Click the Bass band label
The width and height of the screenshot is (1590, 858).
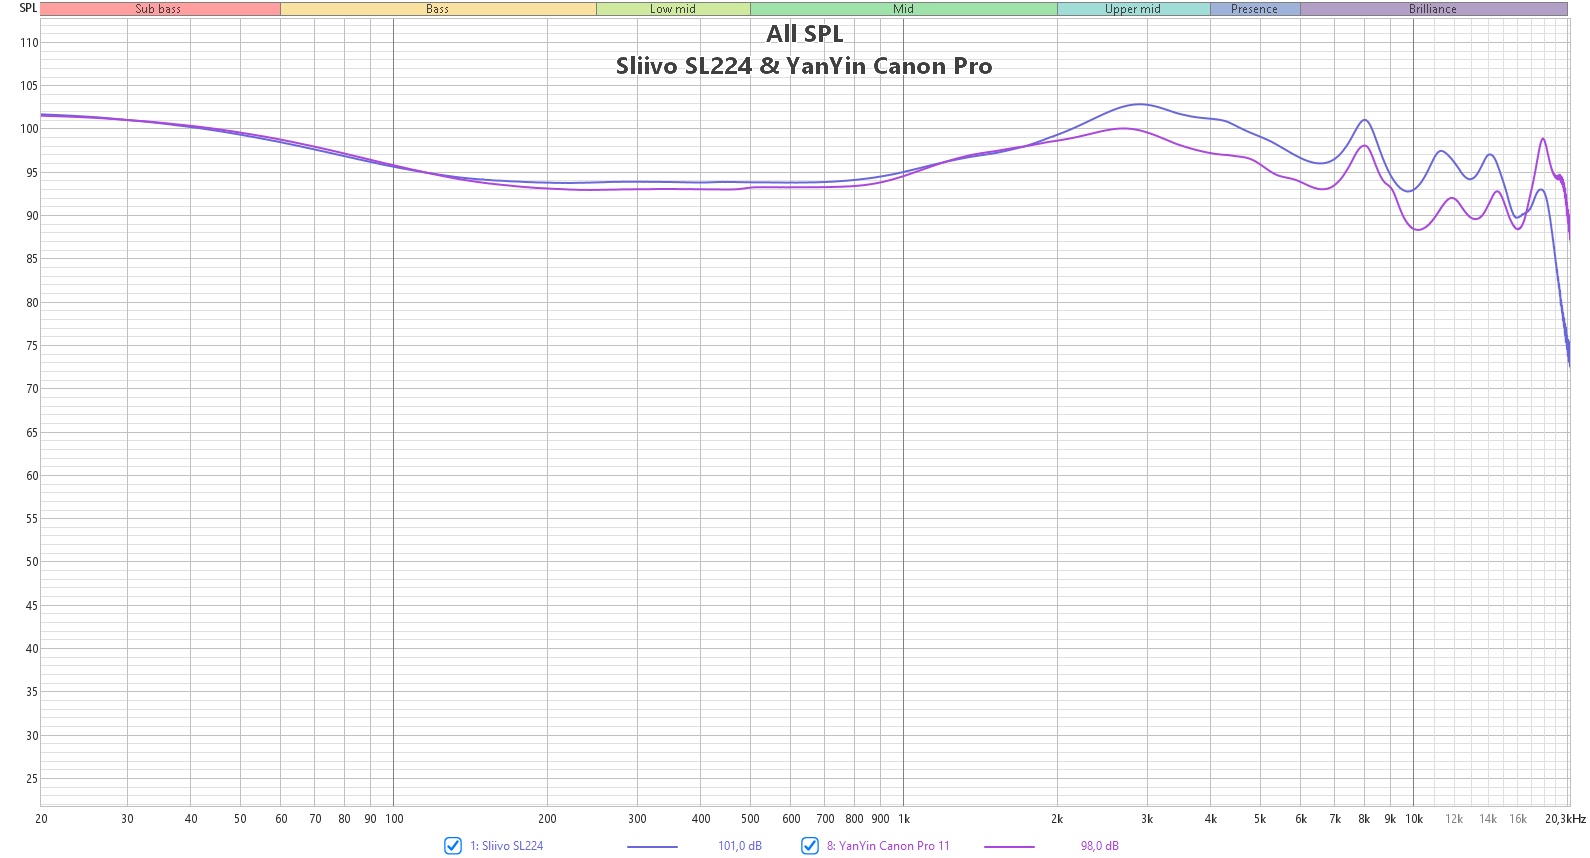tap(438, 9)
